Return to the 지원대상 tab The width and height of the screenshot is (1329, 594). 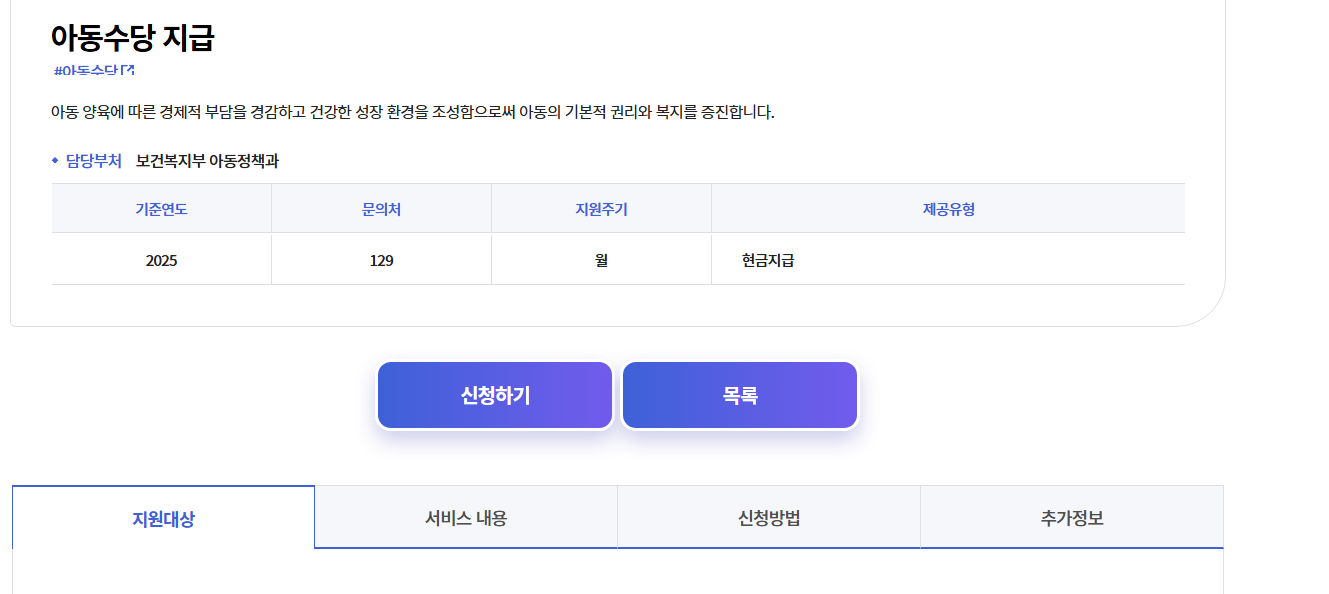[x=162, y=516]
